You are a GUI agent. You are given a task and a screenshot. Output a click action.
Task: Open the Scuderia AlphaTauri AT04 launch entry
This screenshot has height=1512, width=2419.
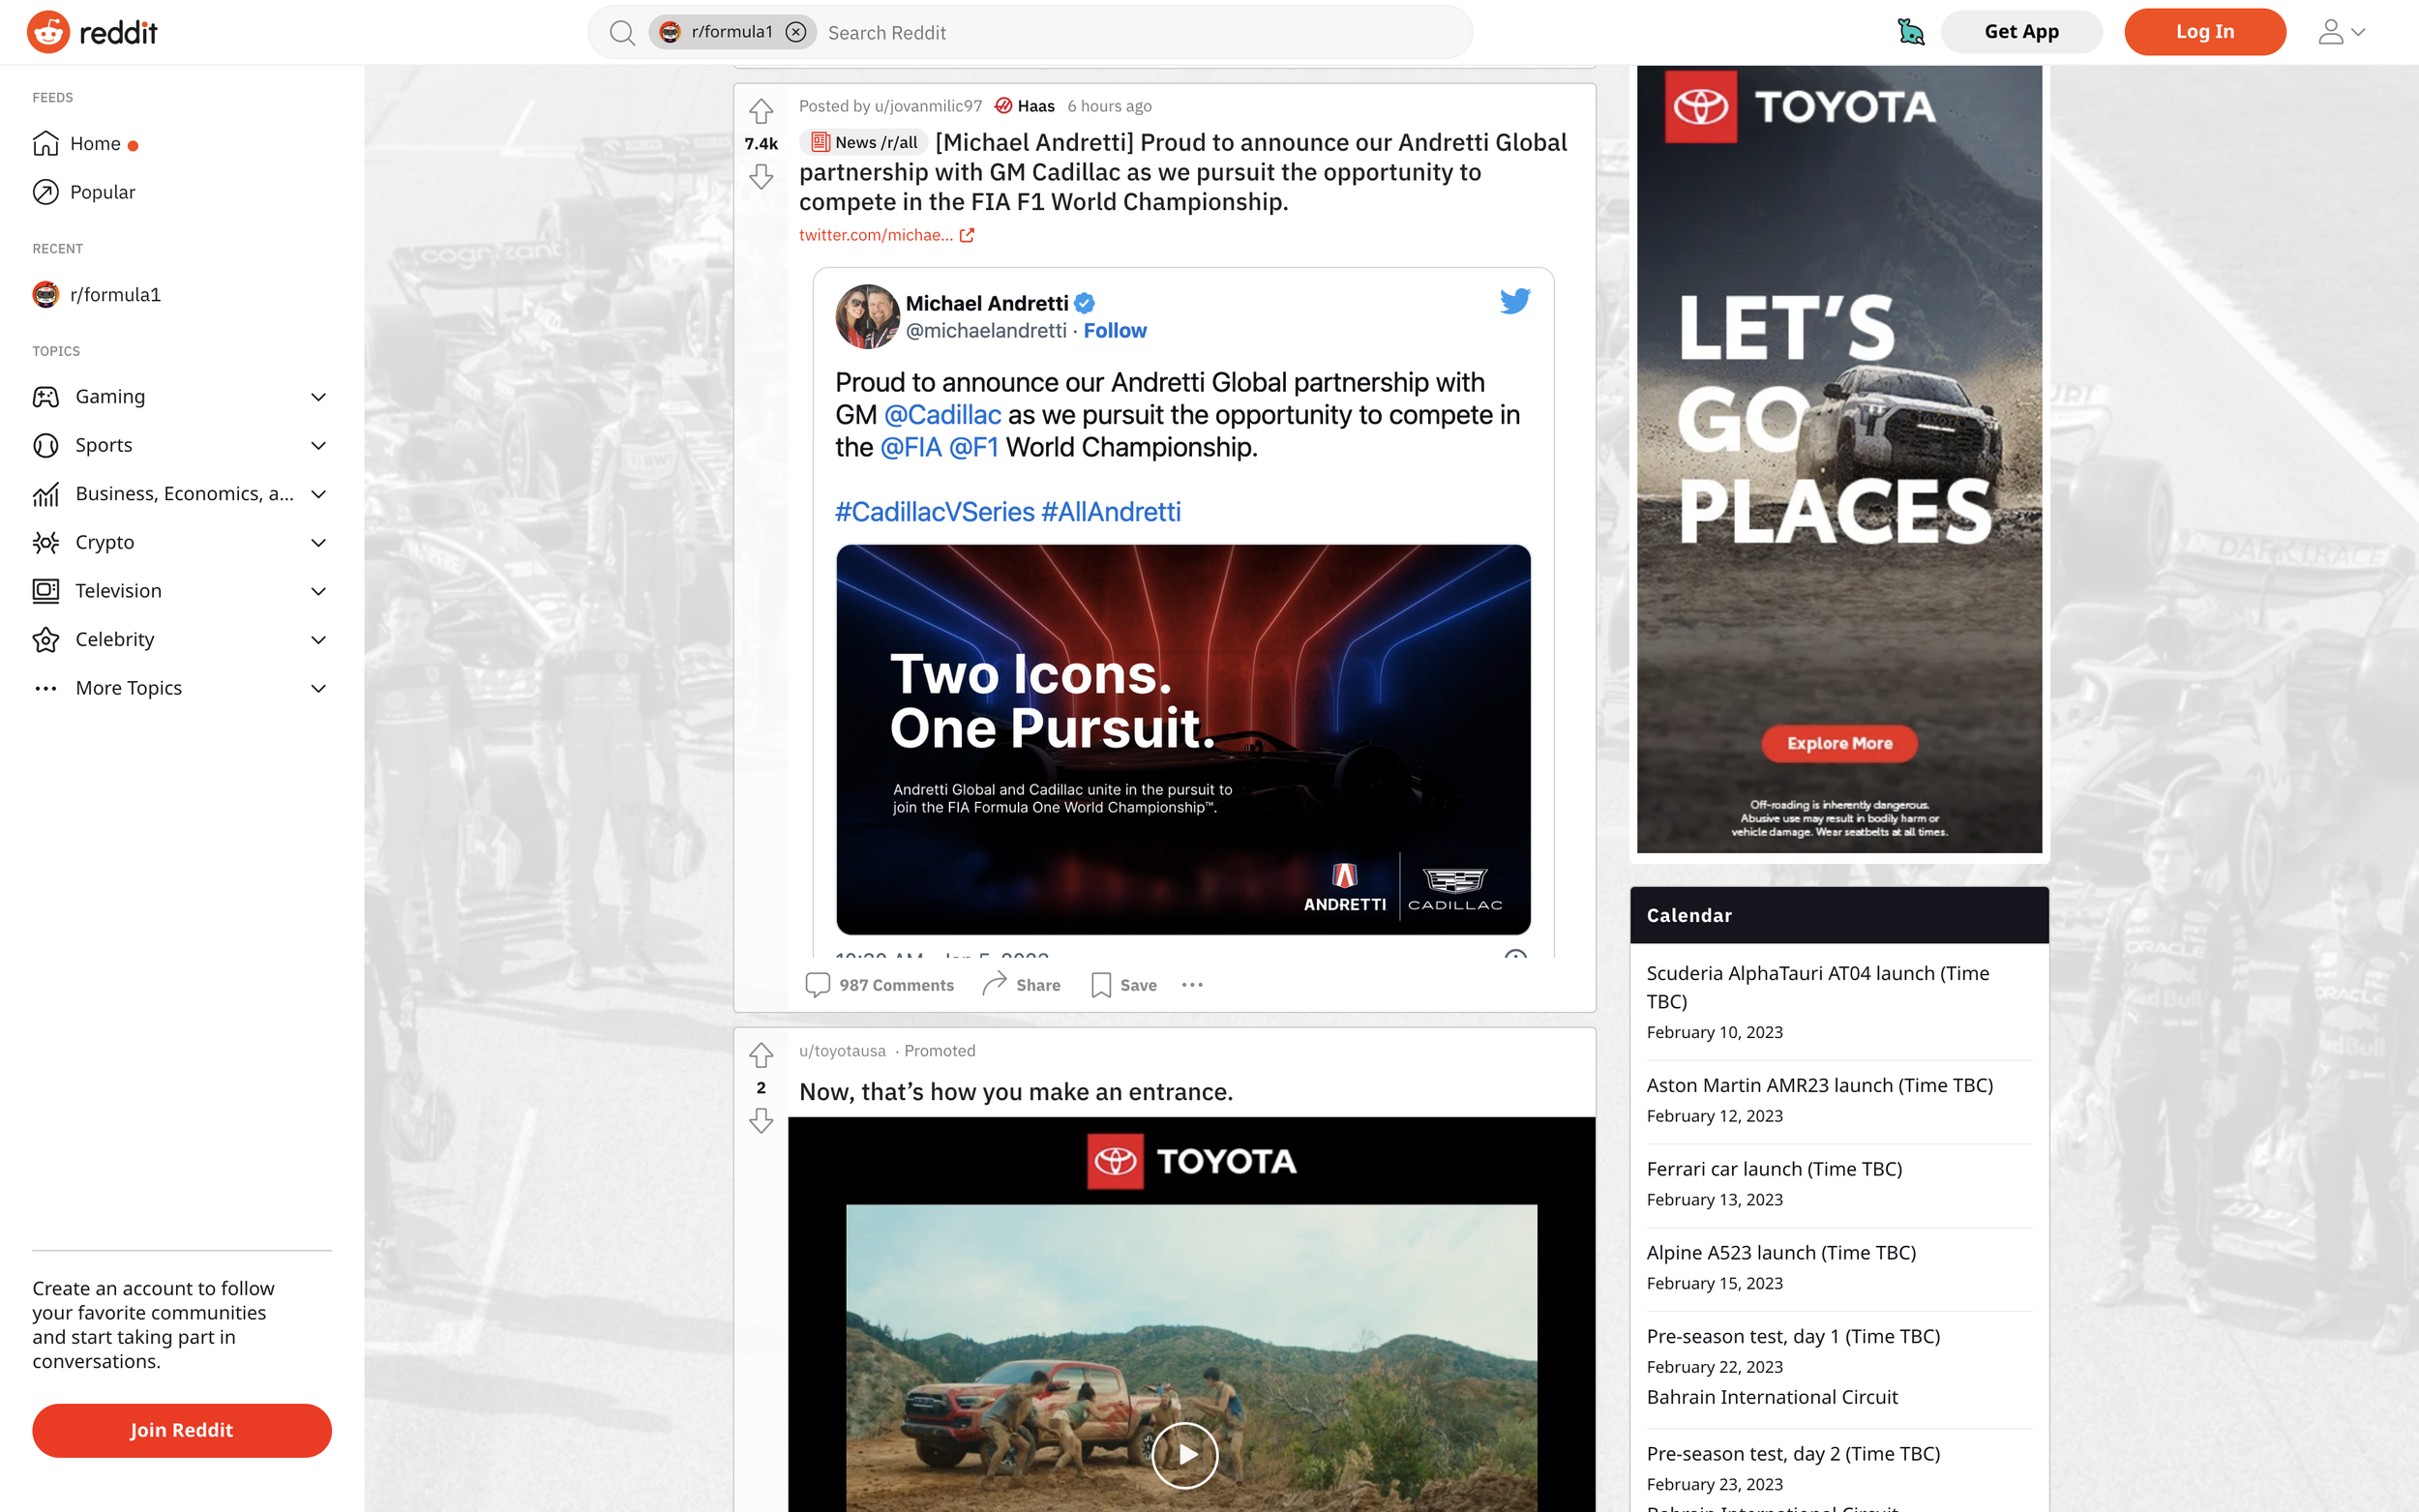point(1818,987)
